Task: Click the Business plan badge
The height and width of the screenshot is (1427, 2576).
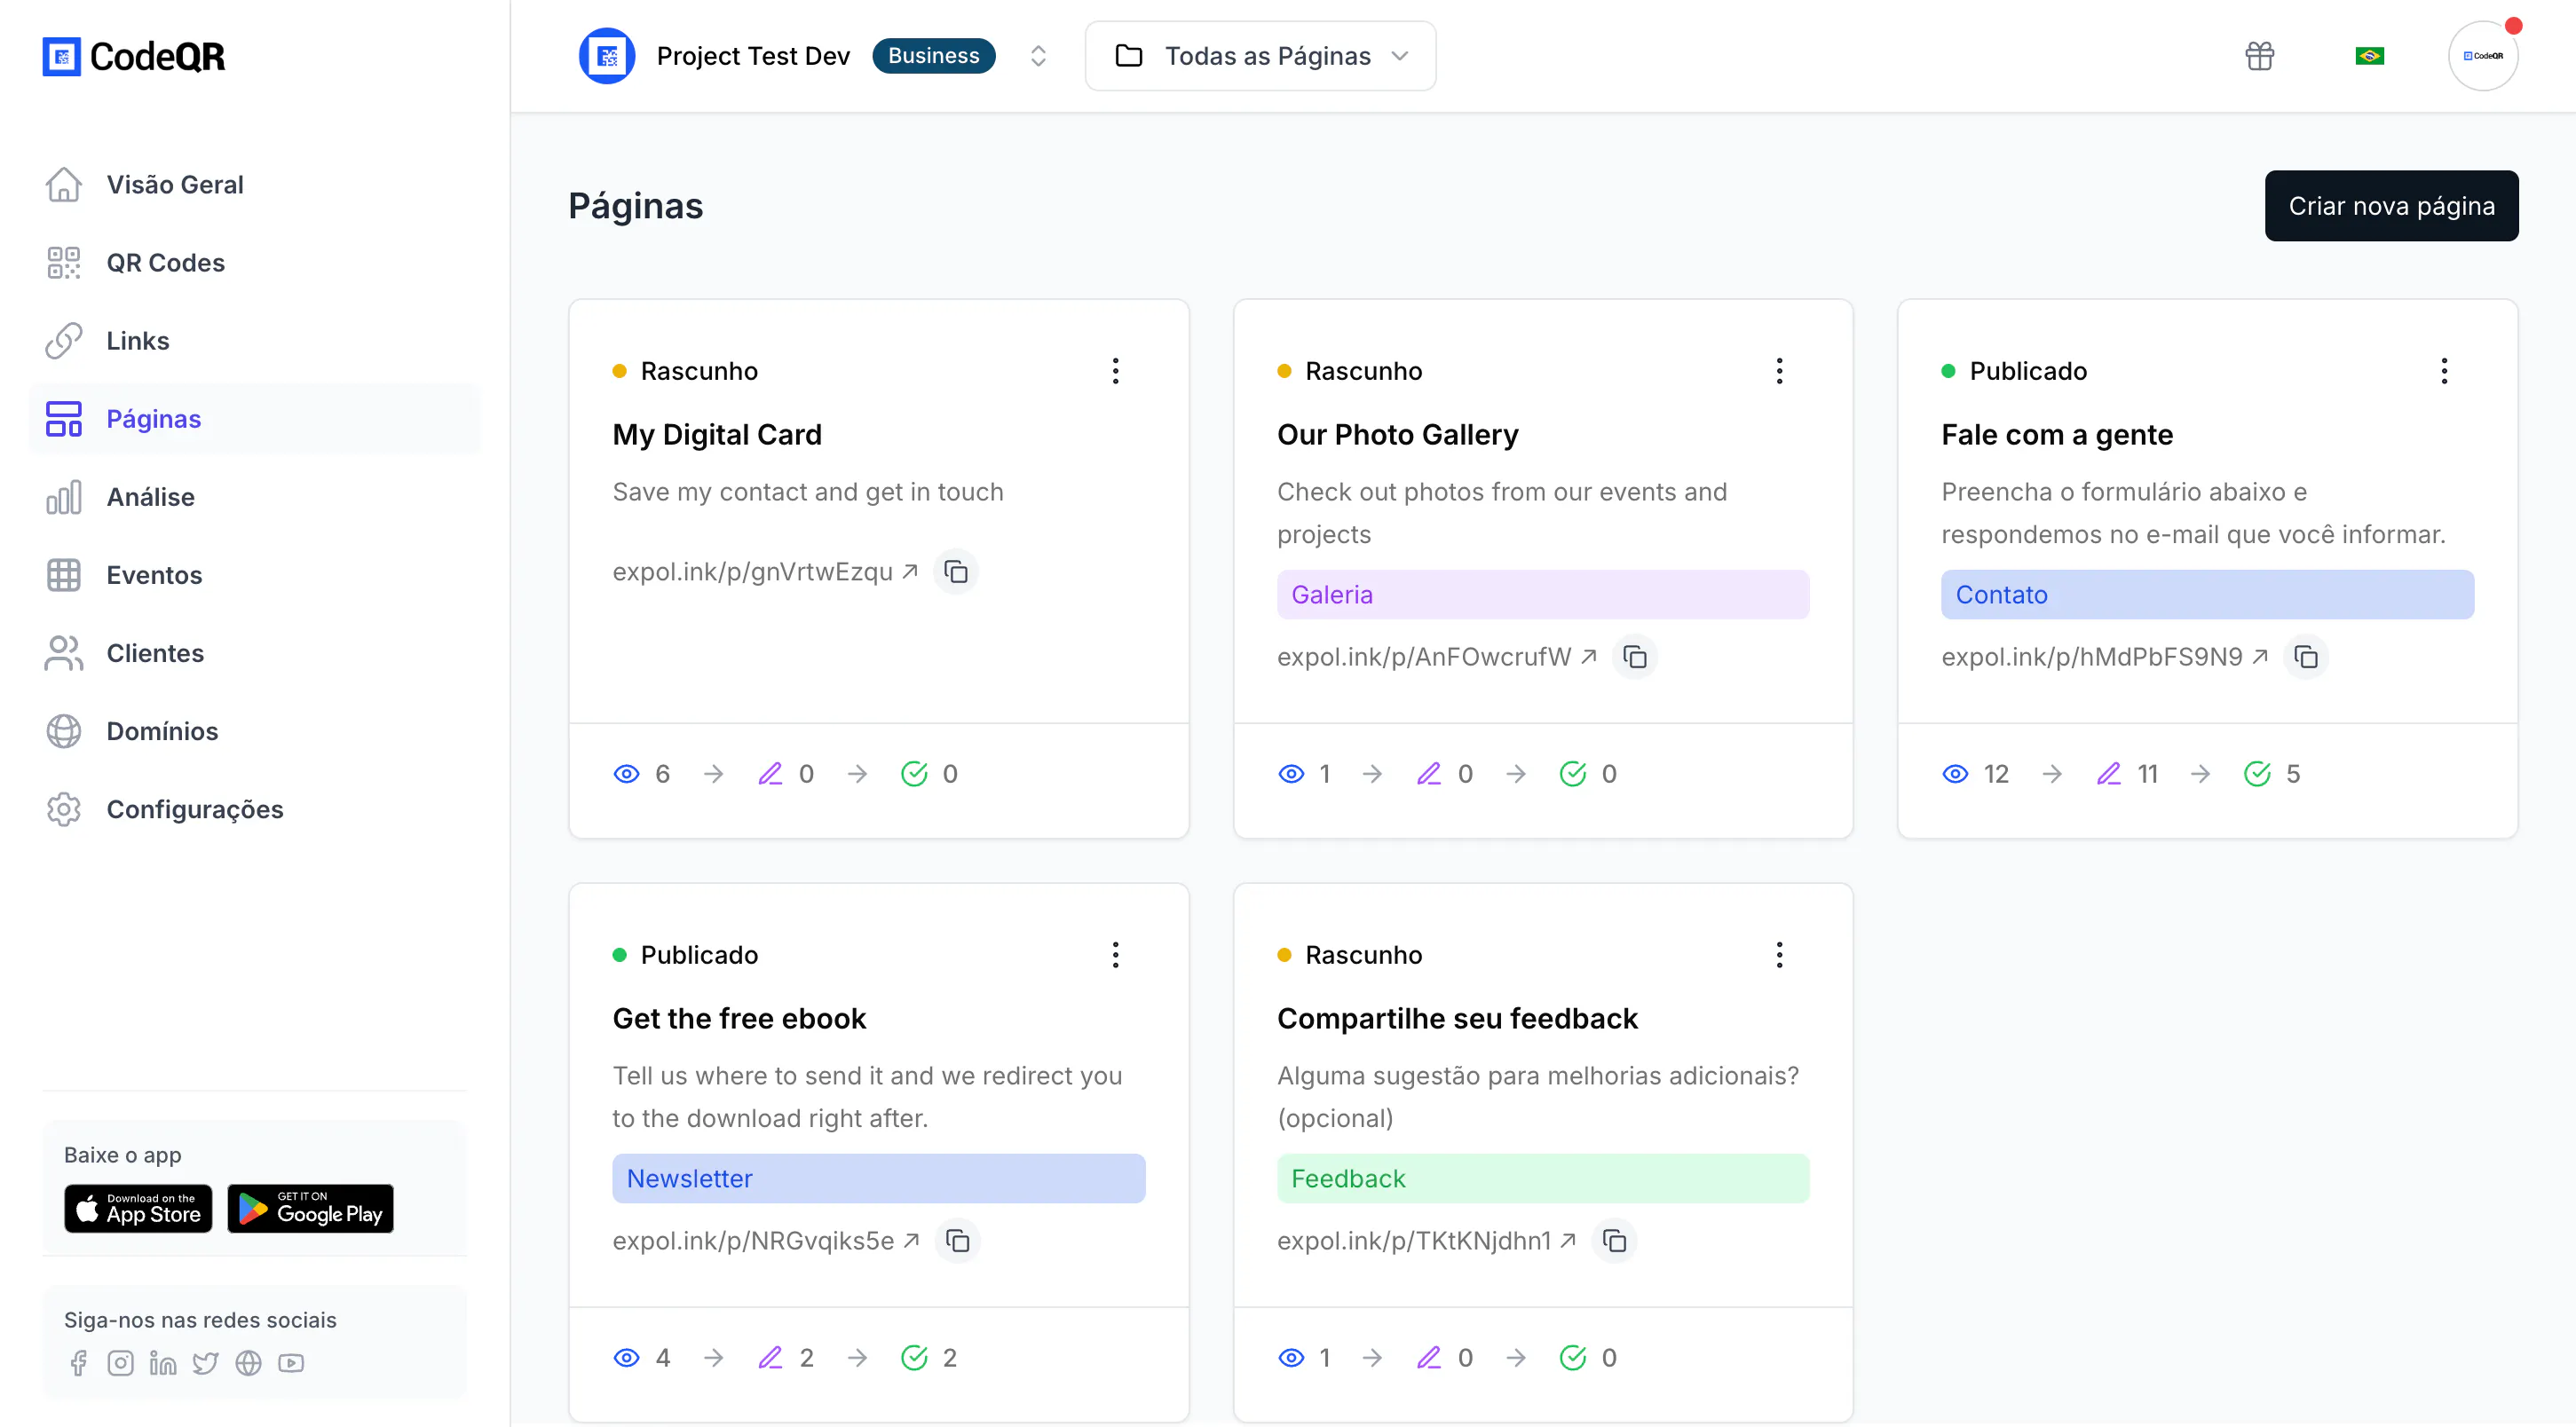Action: 933,56
